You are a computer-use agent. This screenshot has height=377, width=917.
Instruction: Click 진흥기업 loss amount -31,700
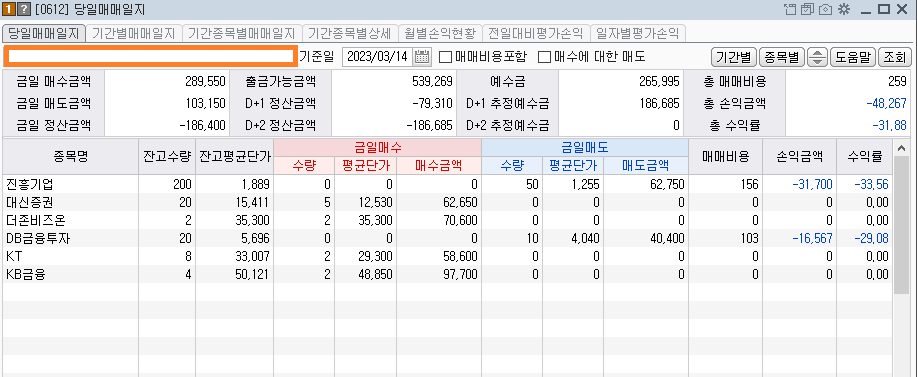pos(812,185)
